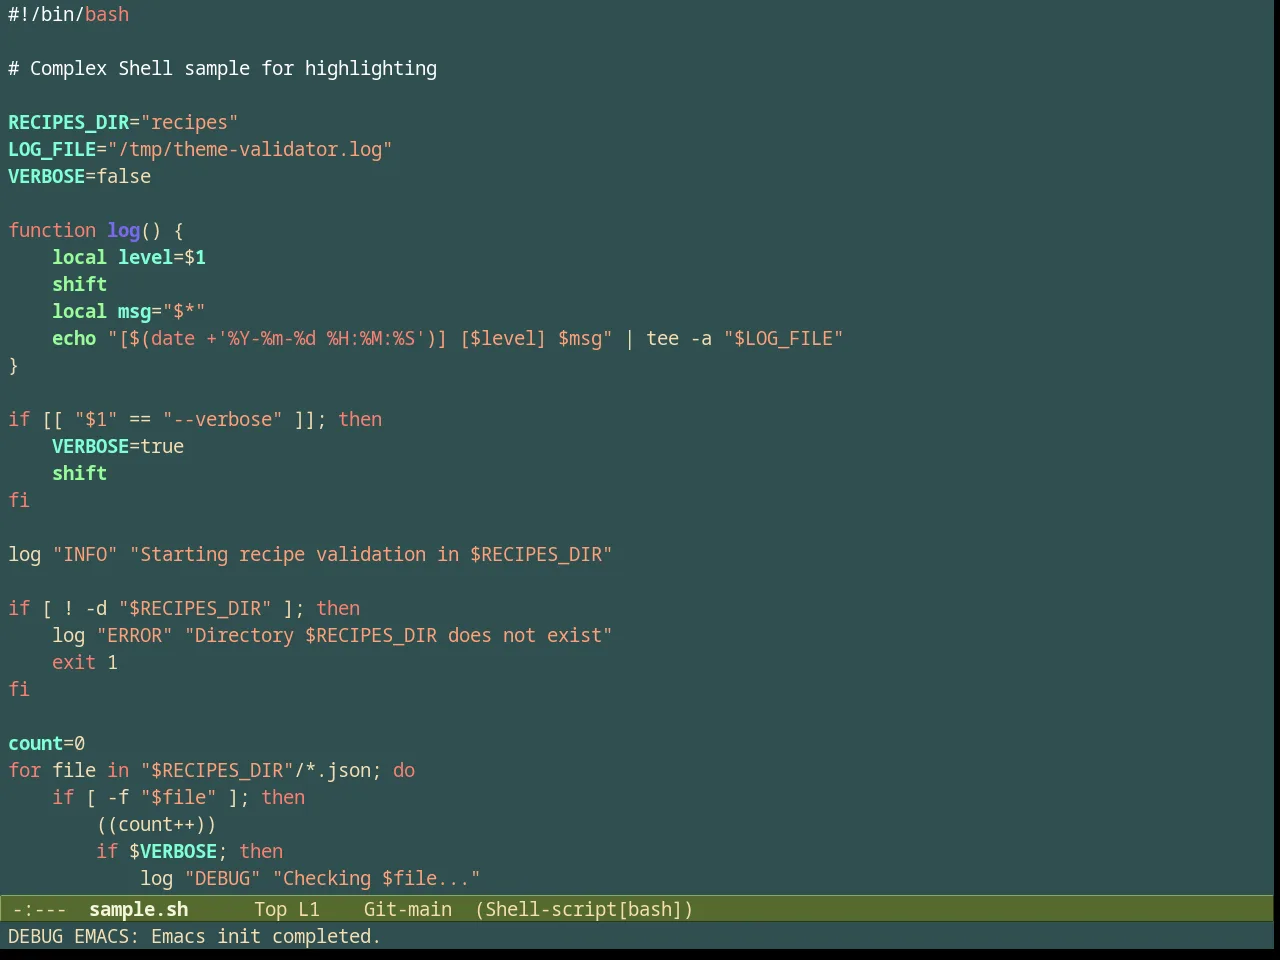
Task: Click the Git-main version control indicator
Action: tap(407, 909)
